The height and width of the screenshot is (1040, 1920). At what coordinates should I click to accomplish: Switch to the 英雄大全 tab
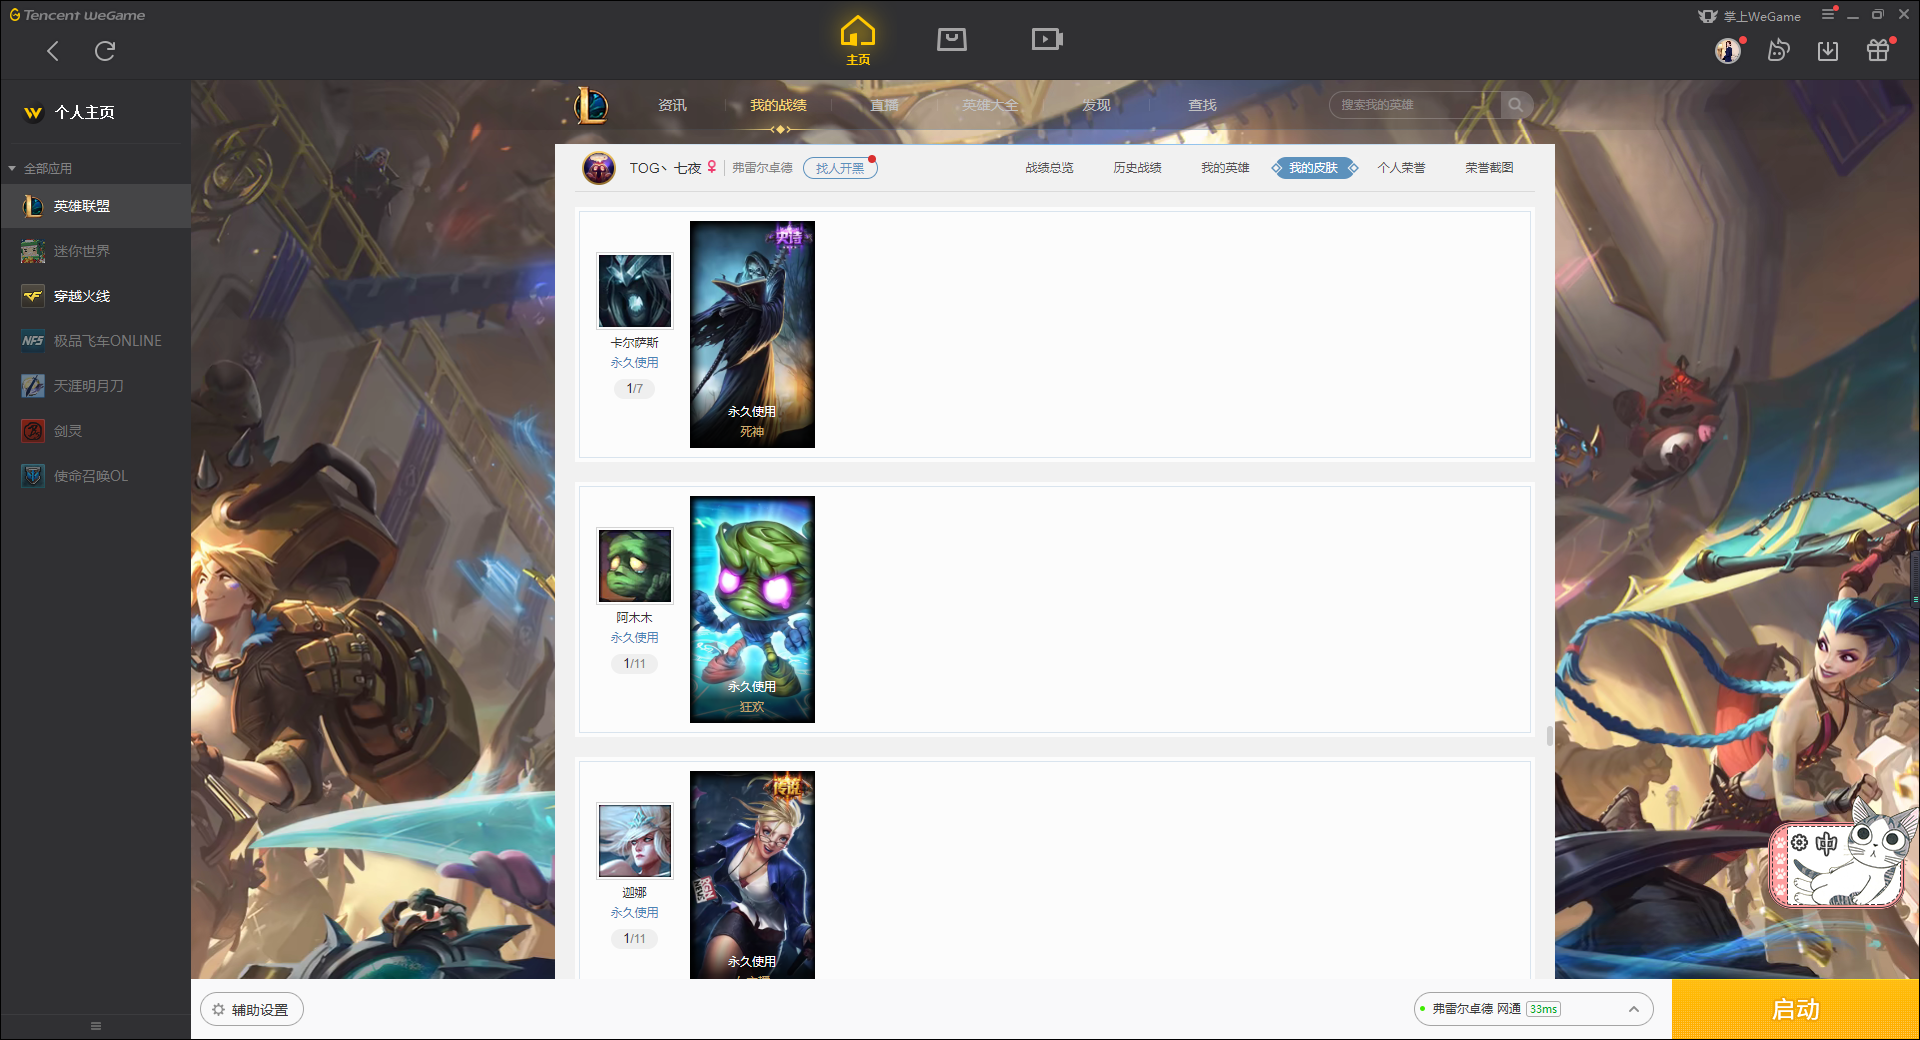tap(990, 105)
